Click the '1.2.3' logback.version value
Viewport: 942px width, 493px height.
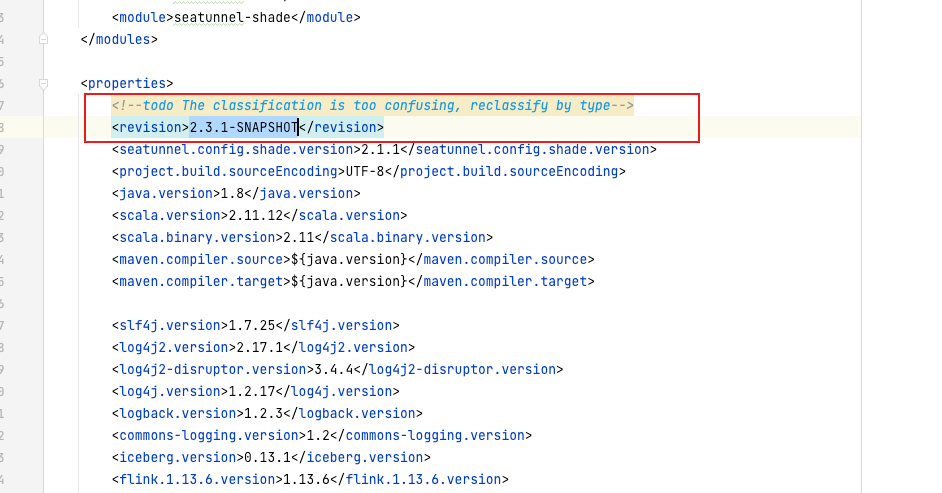tap(263, 414)
